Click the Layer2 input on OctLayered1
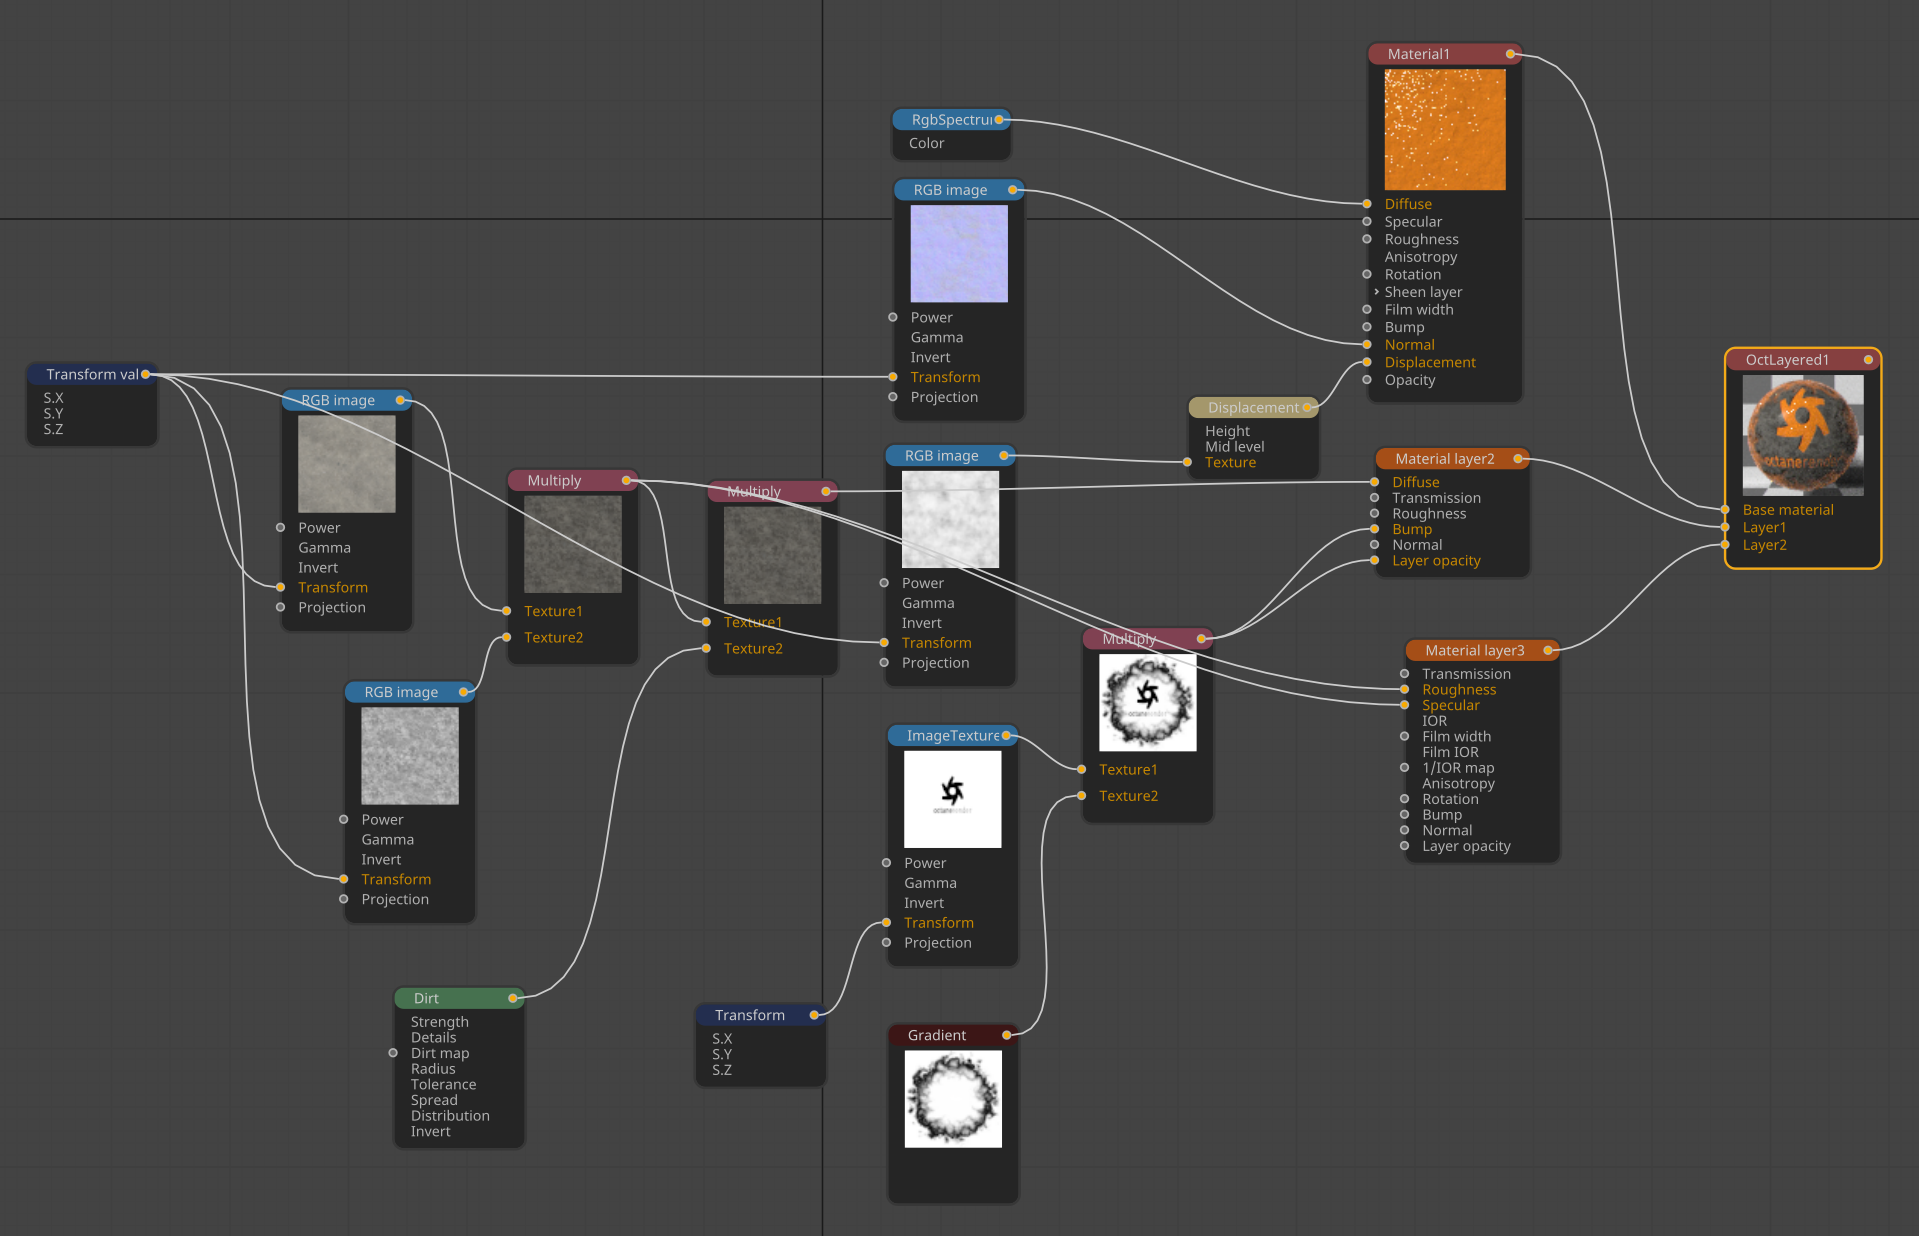Image resolution: width=1919 pixels, height=1236 pixels. 1725,545
